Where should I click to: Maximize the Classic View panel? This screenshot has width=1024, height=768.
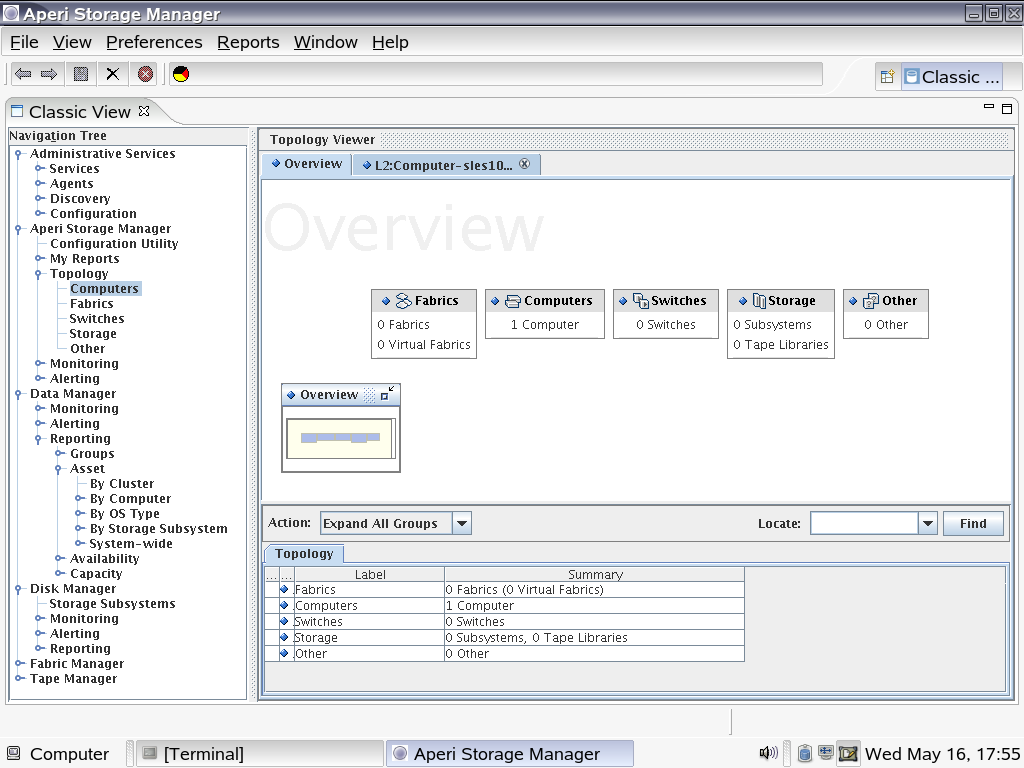(x=1007, y=108)
